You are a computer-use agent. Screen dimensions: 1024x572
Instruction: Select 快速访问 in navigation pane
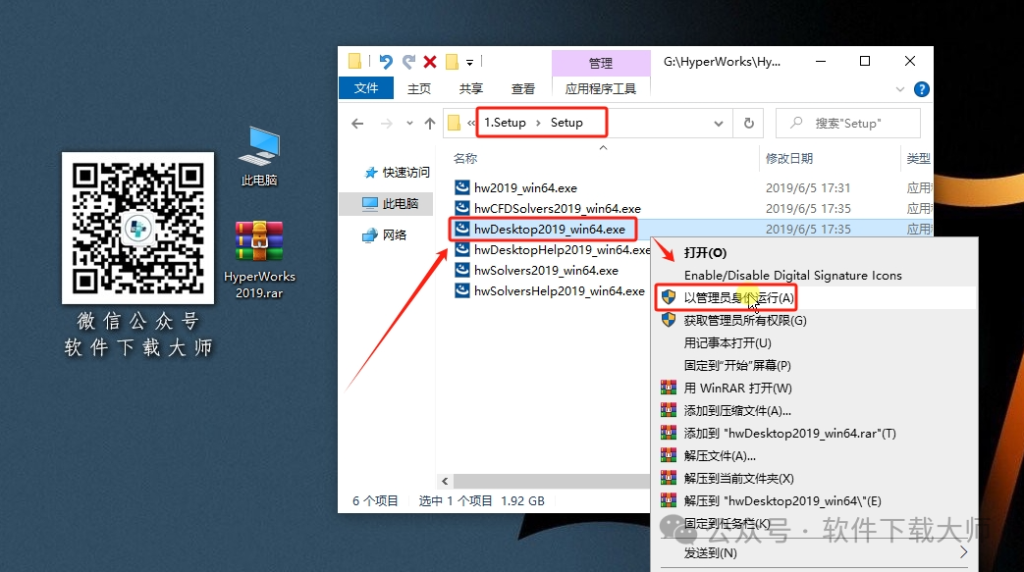coord(398,172)
